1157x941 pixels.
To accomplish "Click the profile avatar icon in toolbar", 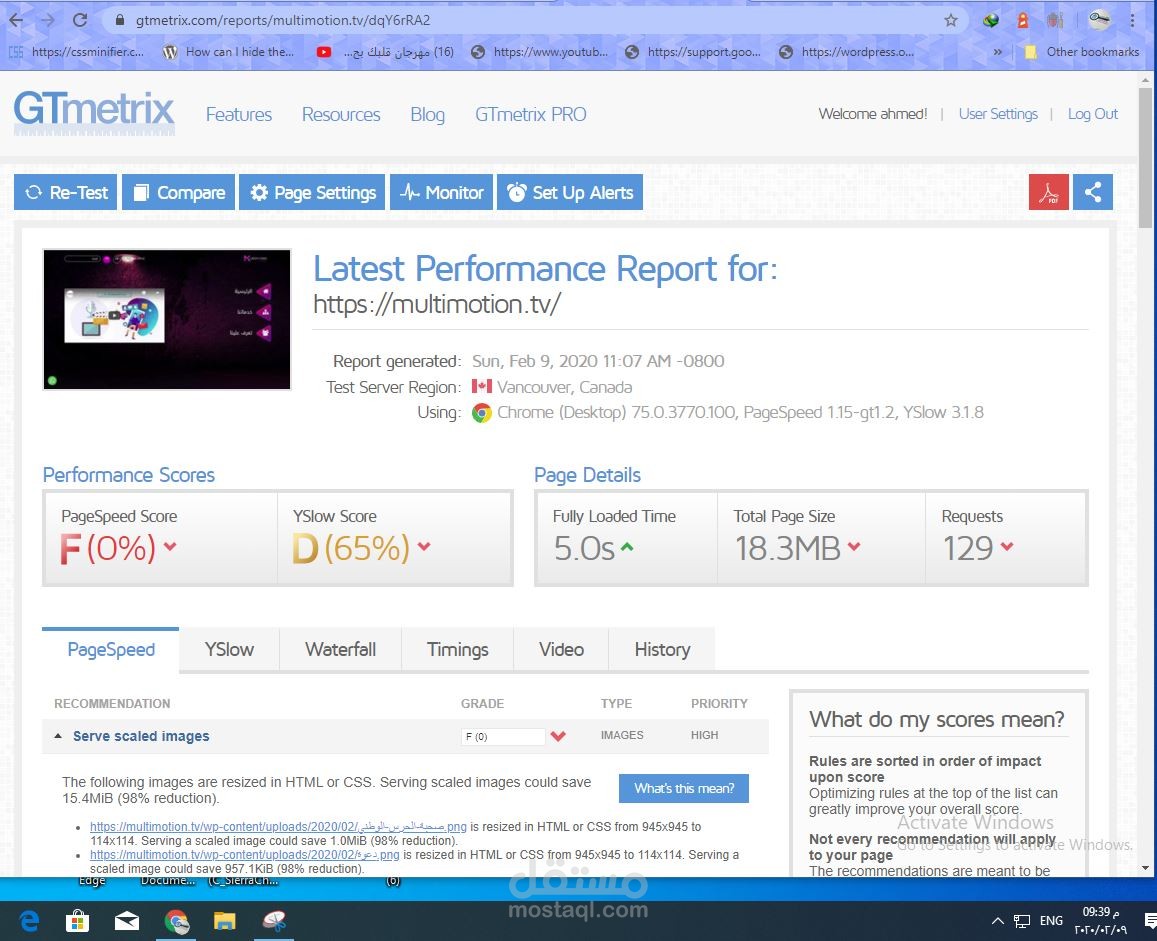I will point(1099,21).
